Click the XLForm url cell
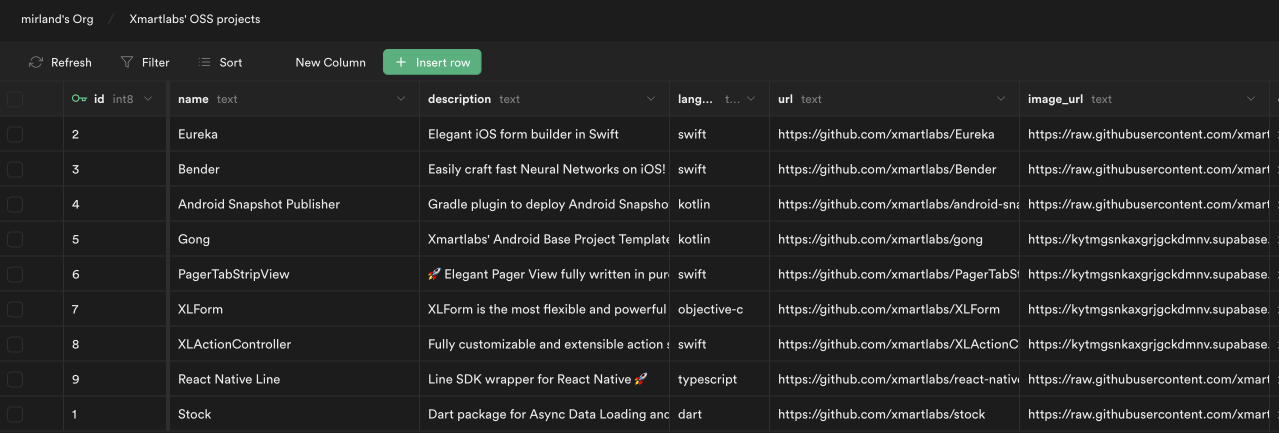Image resolution: width=1279 pixels, height=433 pixels. pos(894,309)
